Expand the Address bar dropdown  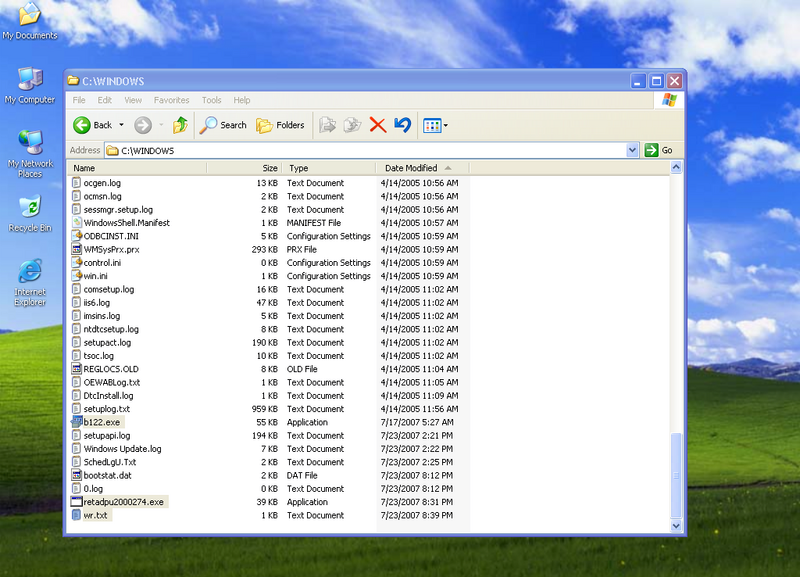point(632,150)
